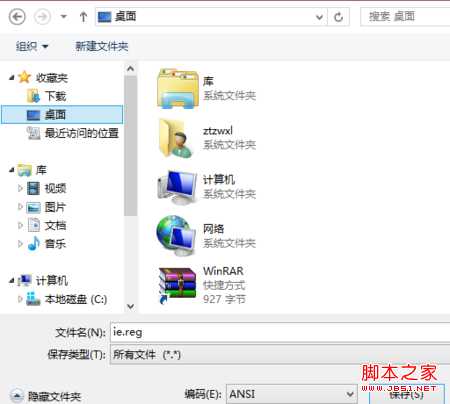Viewport: 450px width, 404px height.
Task: Click the 图片 library icon
Action: (34, 207)
